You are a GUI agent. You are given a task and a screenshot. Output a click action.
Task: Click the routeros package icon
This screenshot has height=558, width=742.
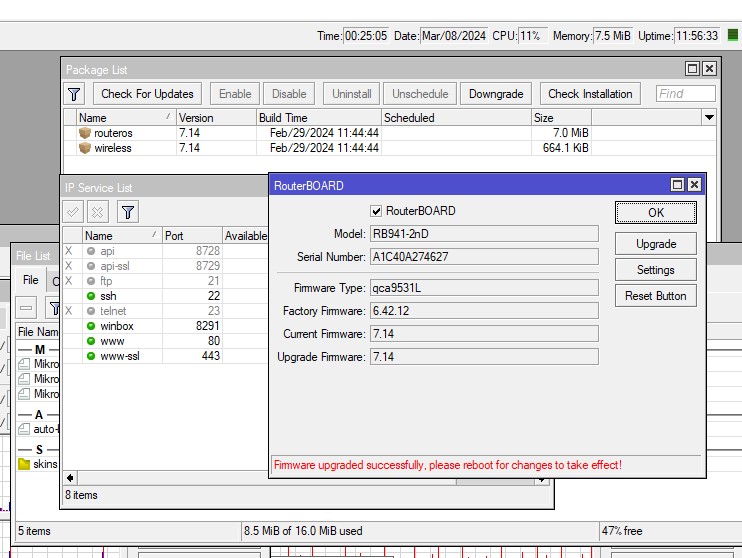pos(85,133)
